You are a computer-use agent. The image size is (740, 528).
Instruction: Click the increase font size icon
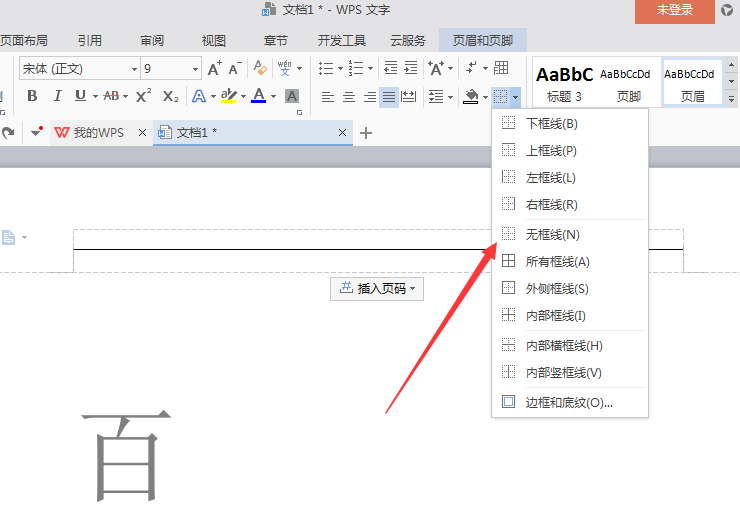pyautogui.click(x=214, y=69)
